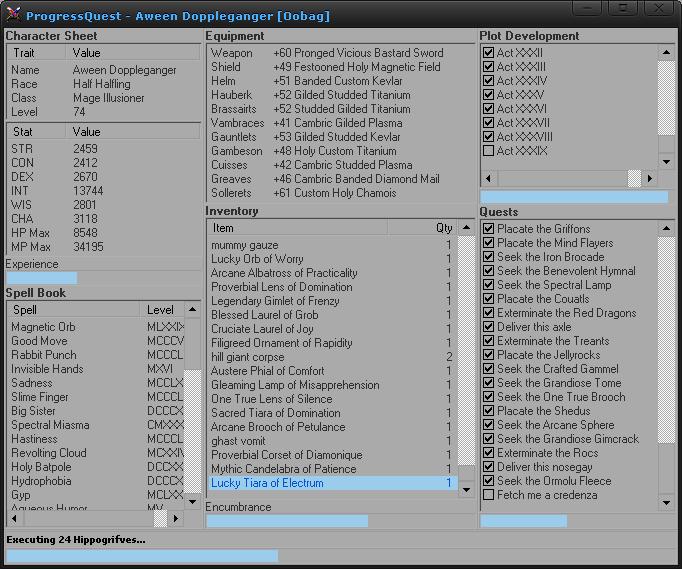Screen dimensions: 682x569
Task: Close the ProgressQuest window
Action: click(659, 8)
